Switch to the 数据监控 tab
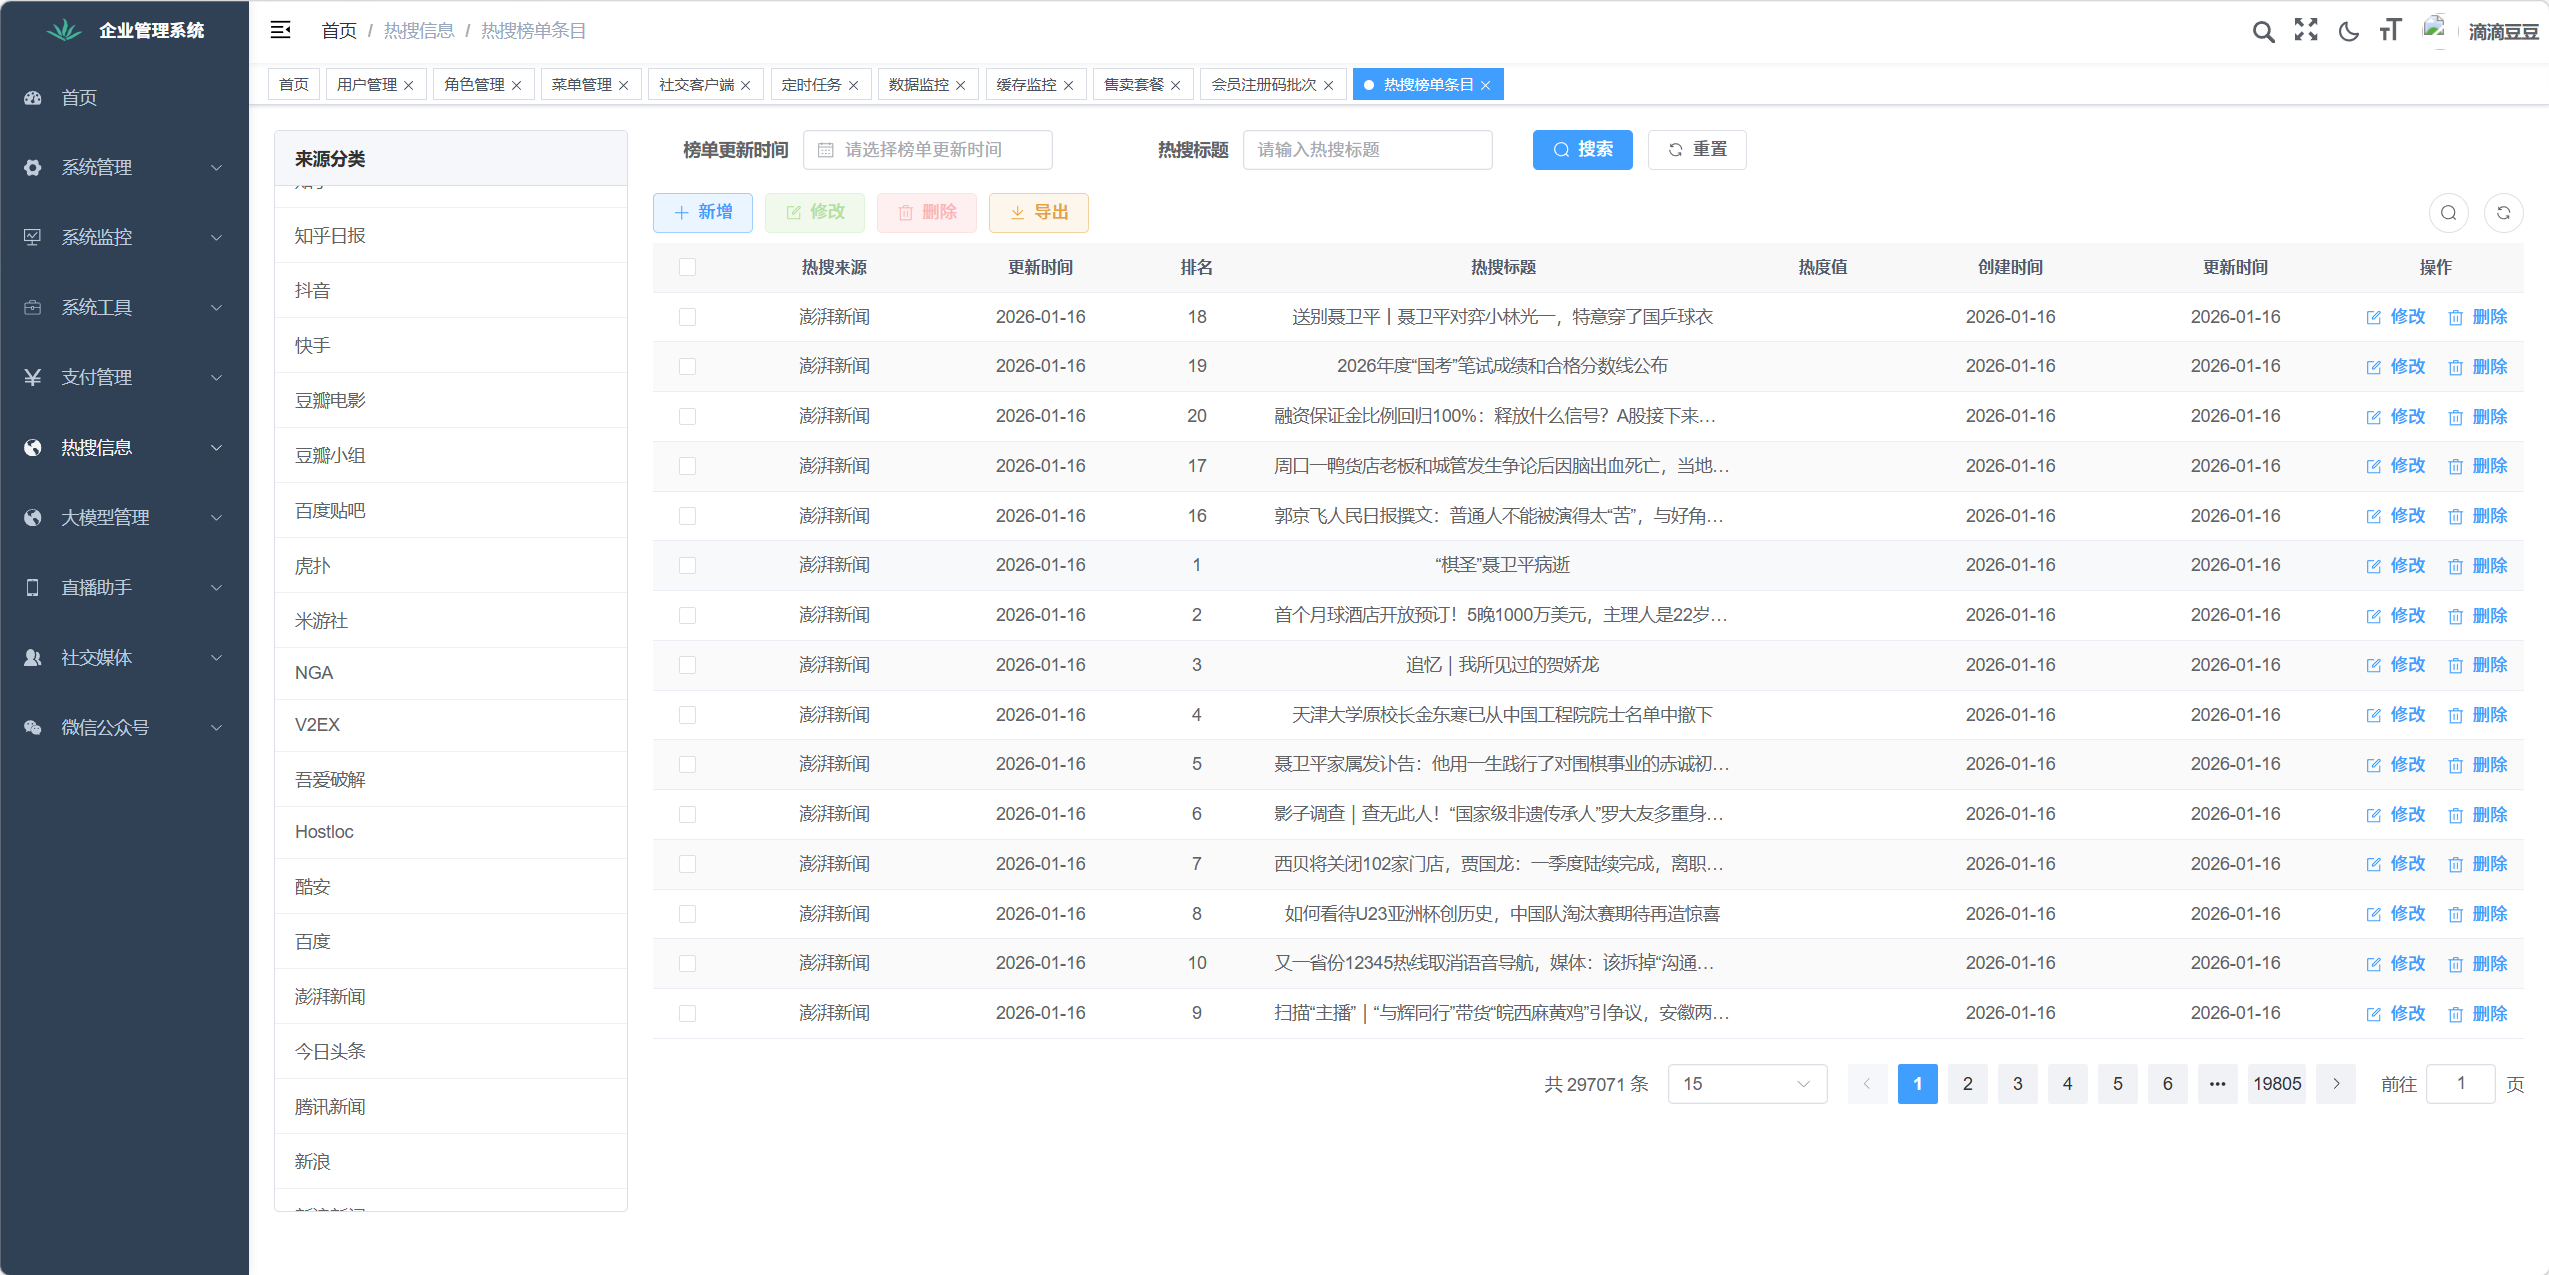The height and width of the screenshot is (1275, 2549). point(916,84)
